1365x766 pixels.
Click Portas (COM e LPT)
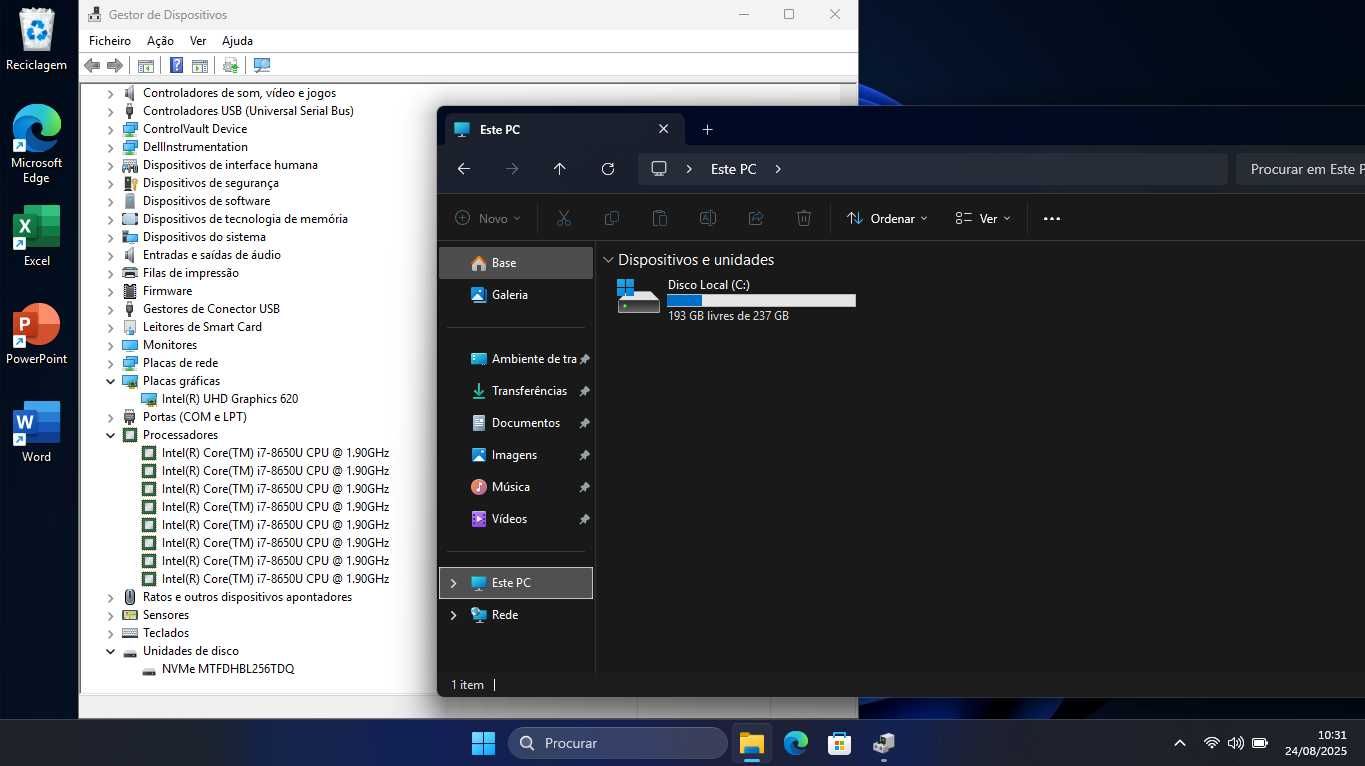195,417
